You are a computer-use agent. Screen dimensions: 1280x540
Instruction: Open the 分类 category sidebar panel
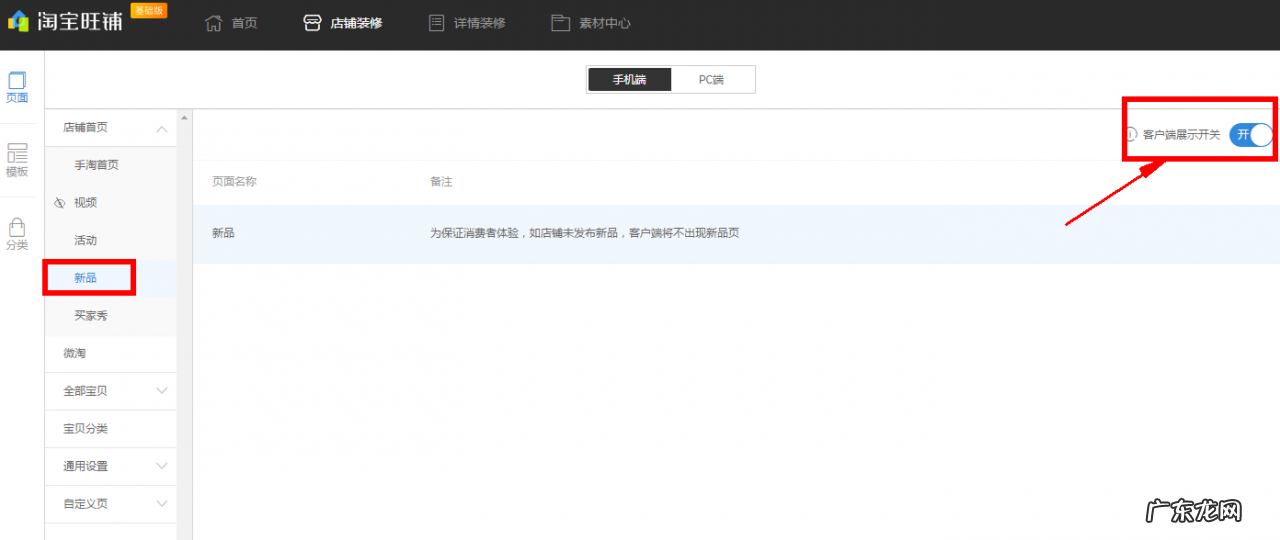(x=17, y=235)
